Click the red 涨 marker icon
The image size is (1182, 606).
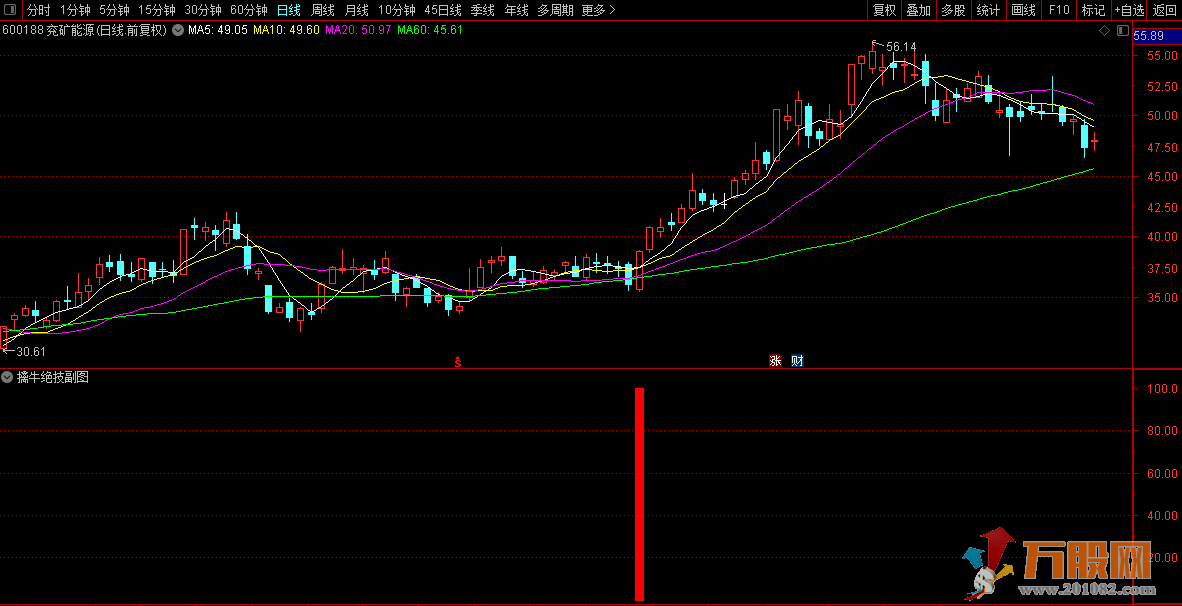tap(775, 361)
